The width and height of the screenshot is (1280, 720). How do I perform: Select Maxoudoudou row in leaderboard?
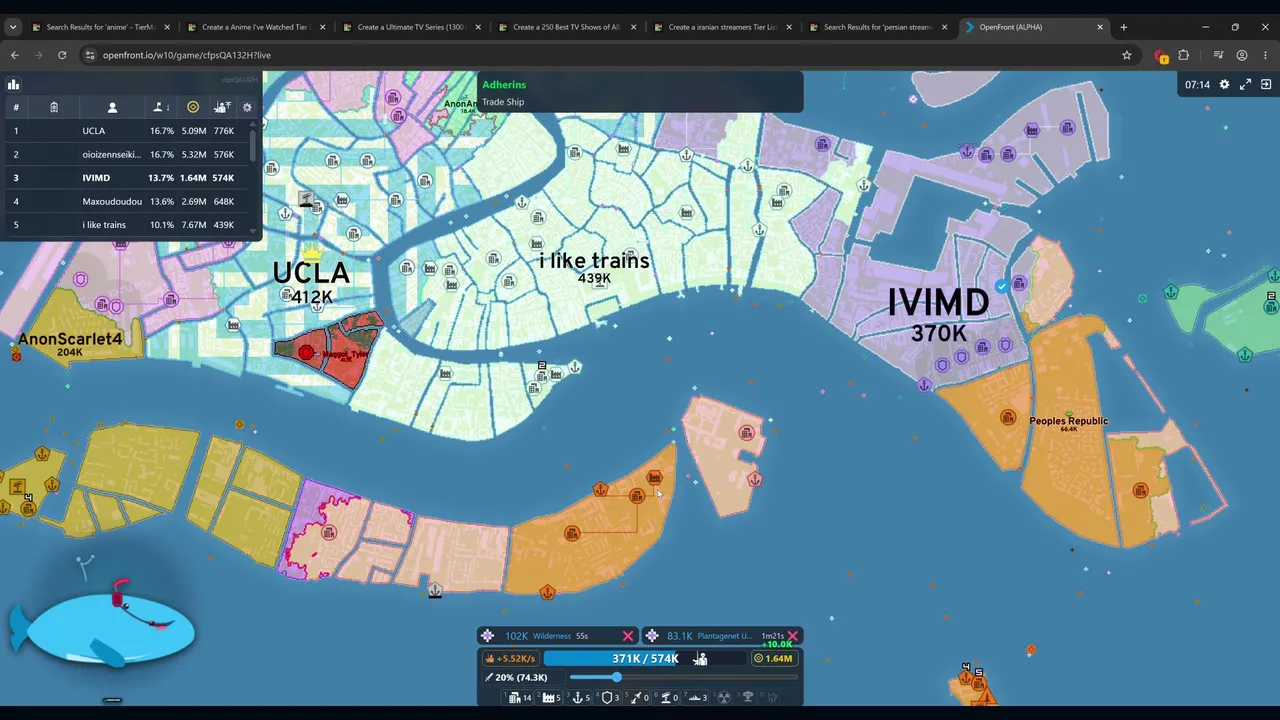[125, 201]
